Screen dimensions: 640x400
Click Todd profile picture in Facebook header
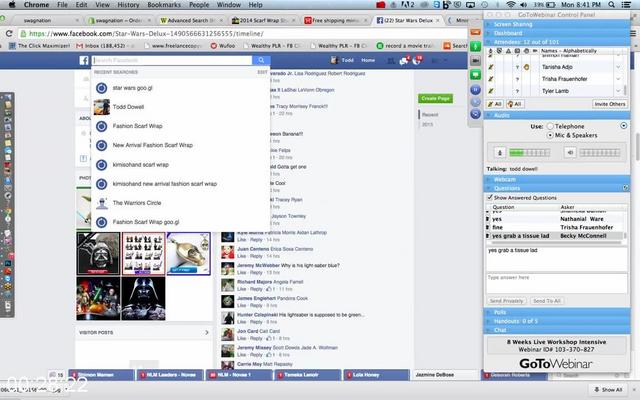[x=334, y=60]
